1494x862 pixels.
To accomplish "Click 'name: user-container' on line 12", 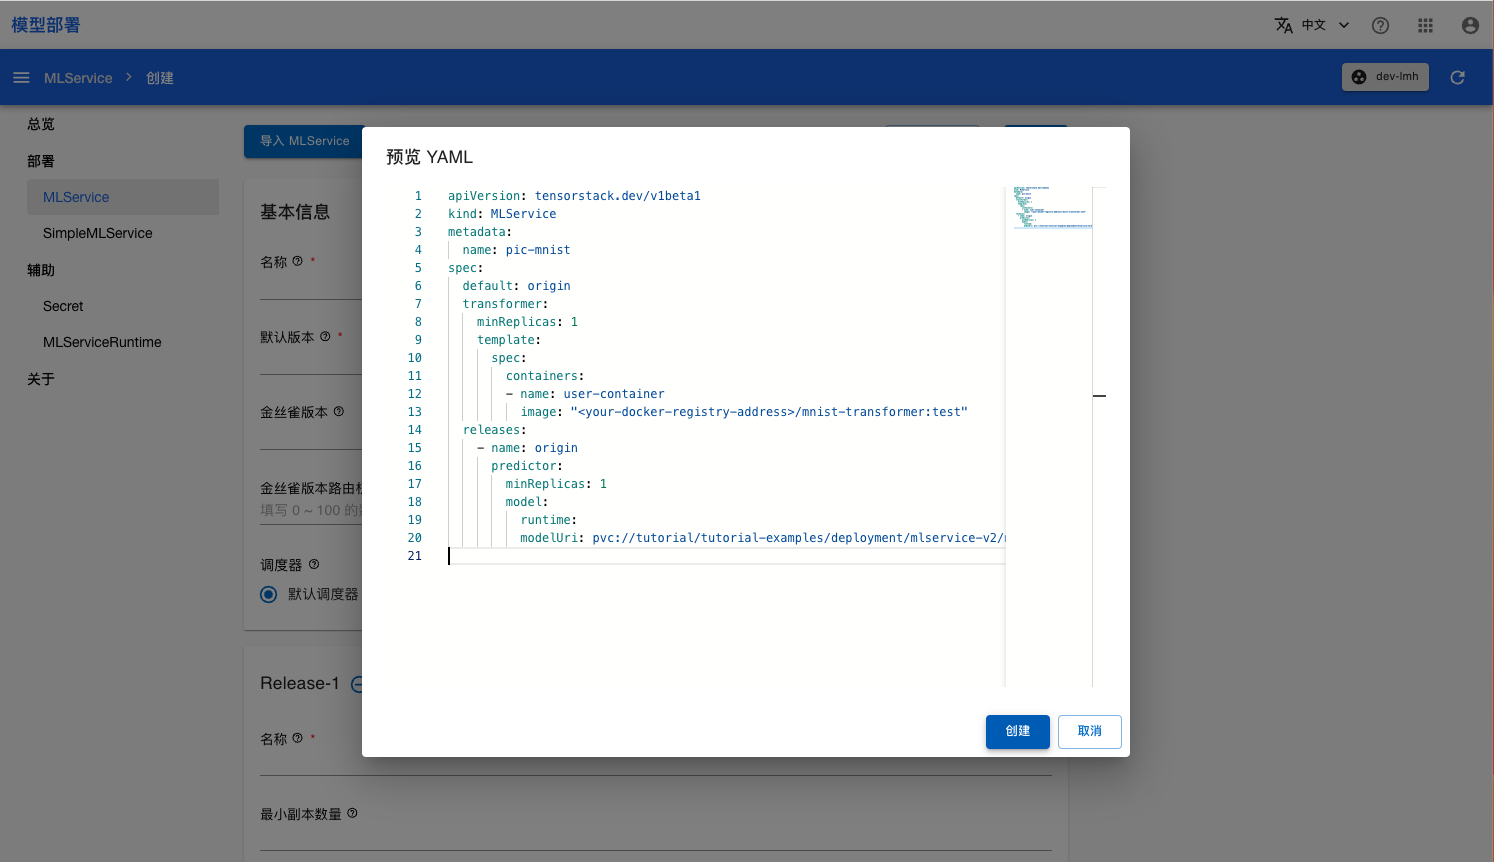I will [x=592, y=394].
